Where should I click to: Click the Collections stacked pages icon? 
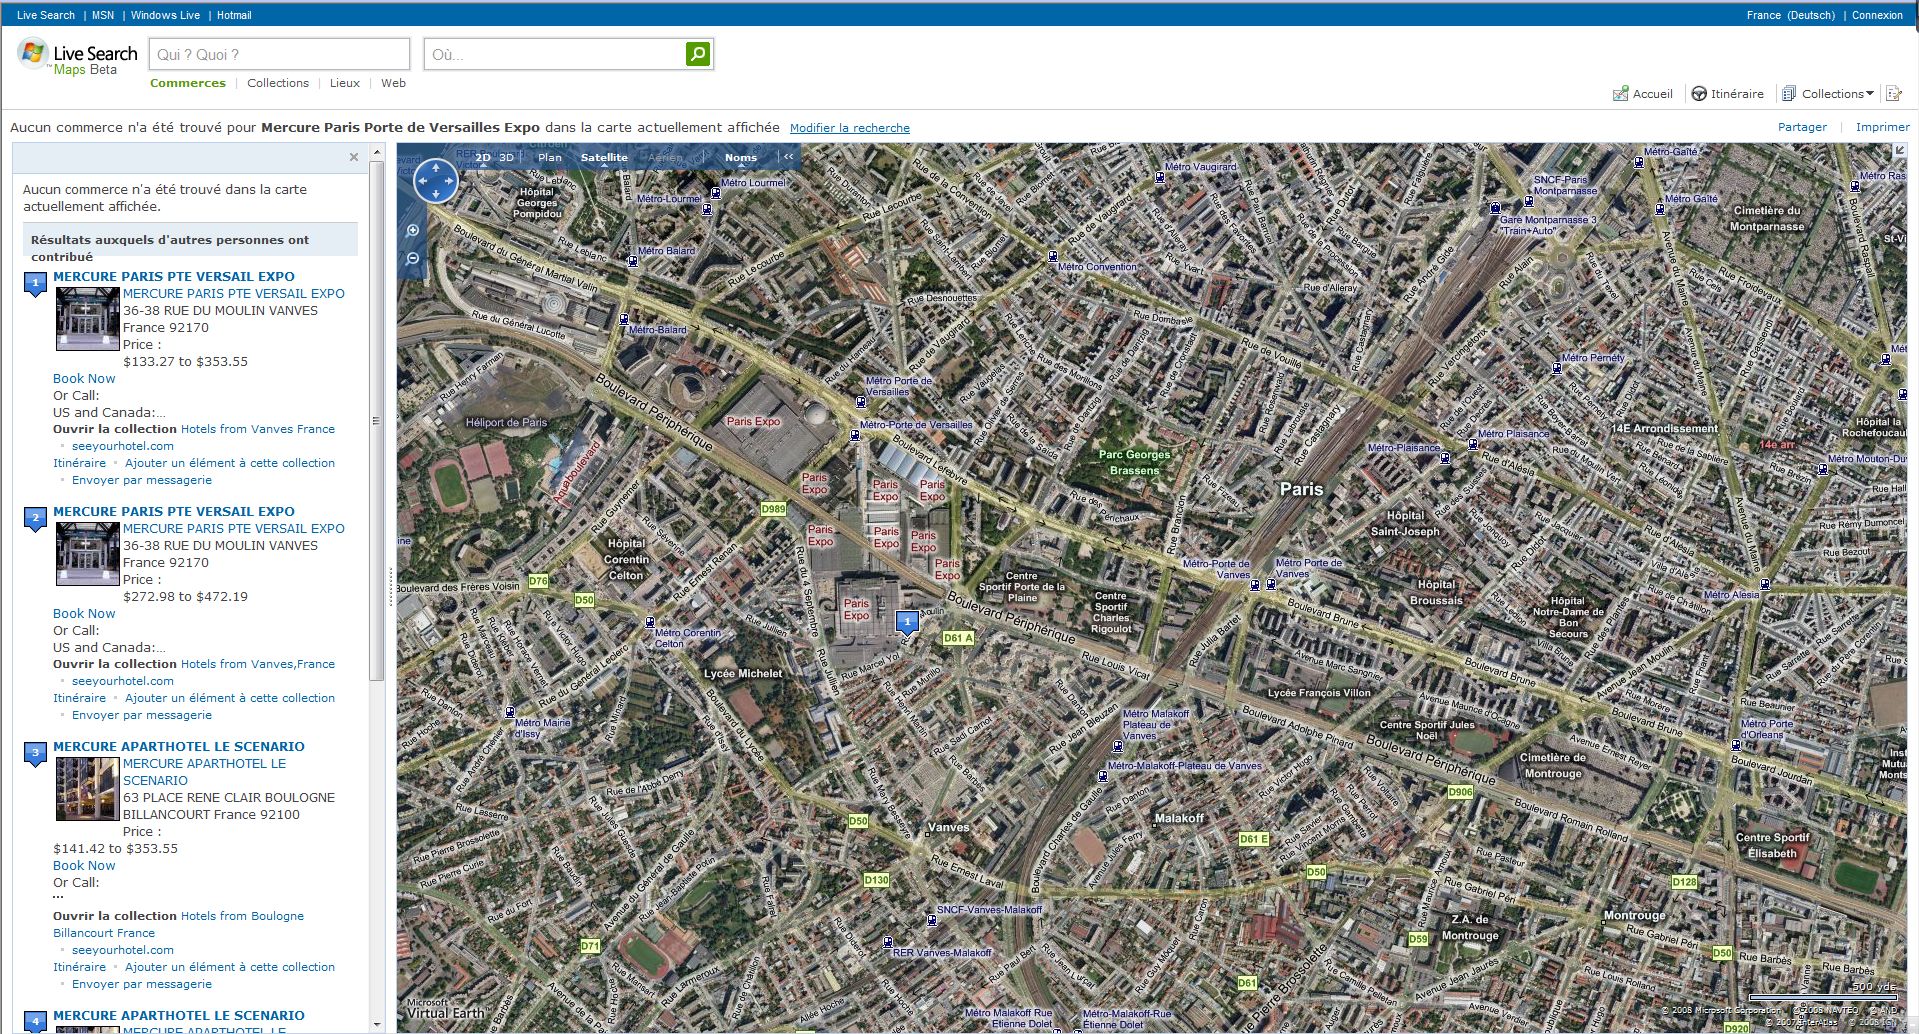click(1789, 94)
